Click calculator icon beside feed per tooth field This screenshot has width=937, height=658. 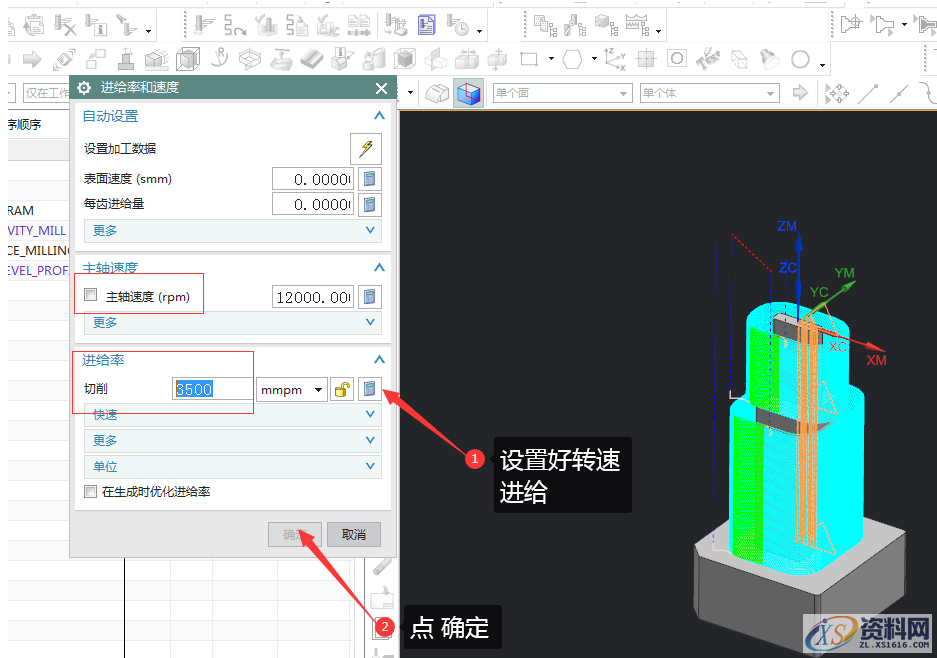click(x=369, y=204)
